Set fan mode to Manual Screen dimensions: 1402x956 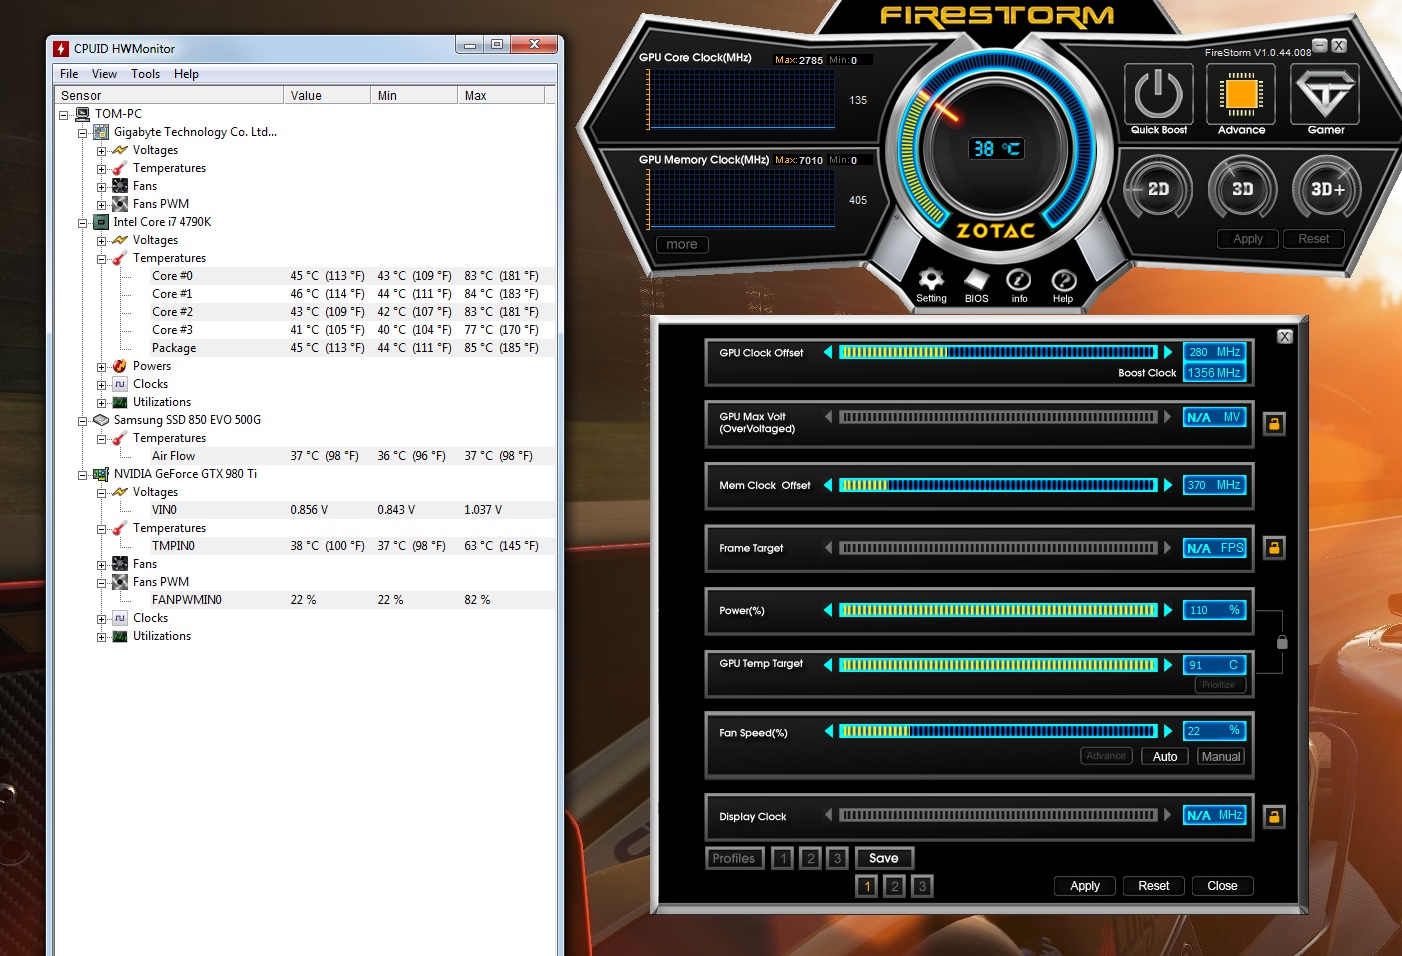point(1221,757)
